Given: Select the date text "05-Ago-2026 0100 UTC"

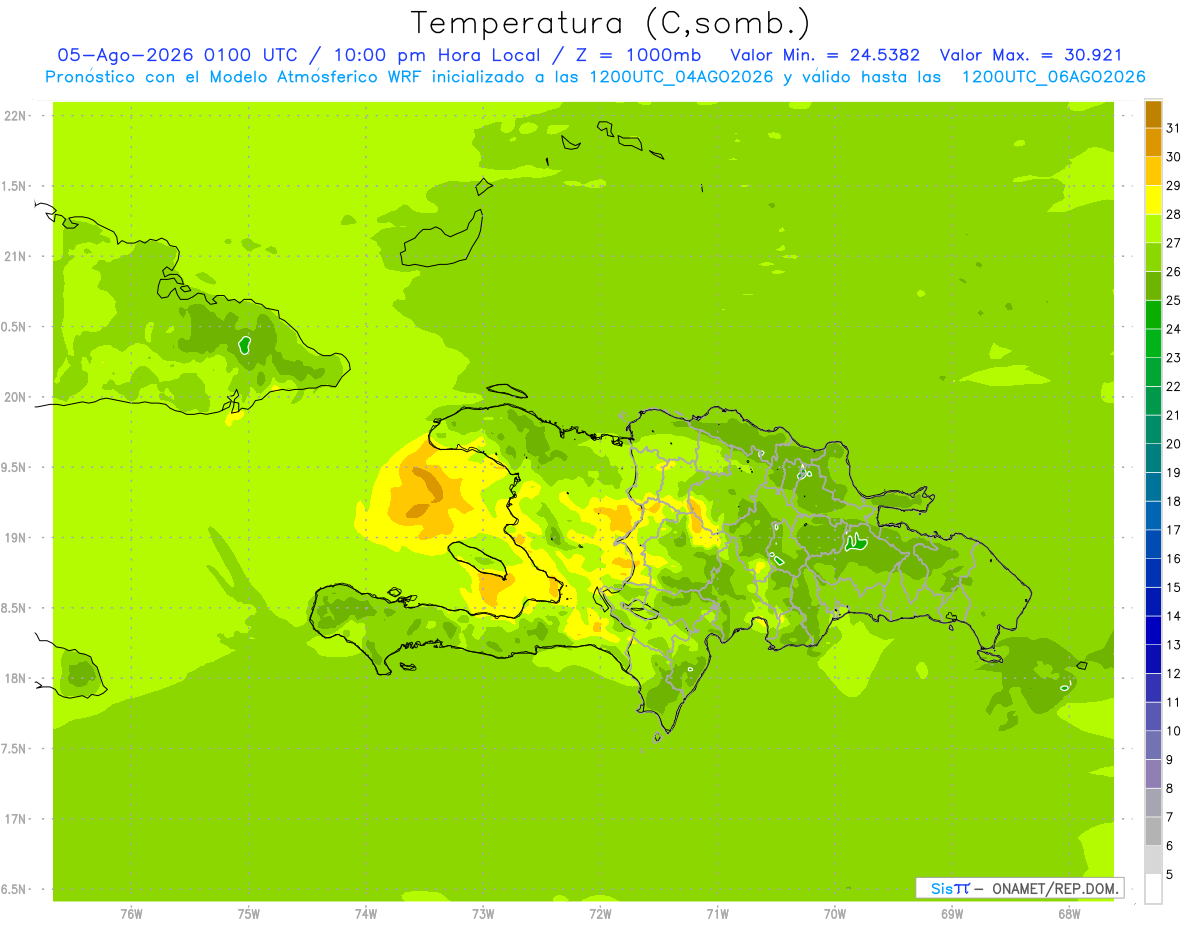Looking at the screenshot, I should 177,55.
